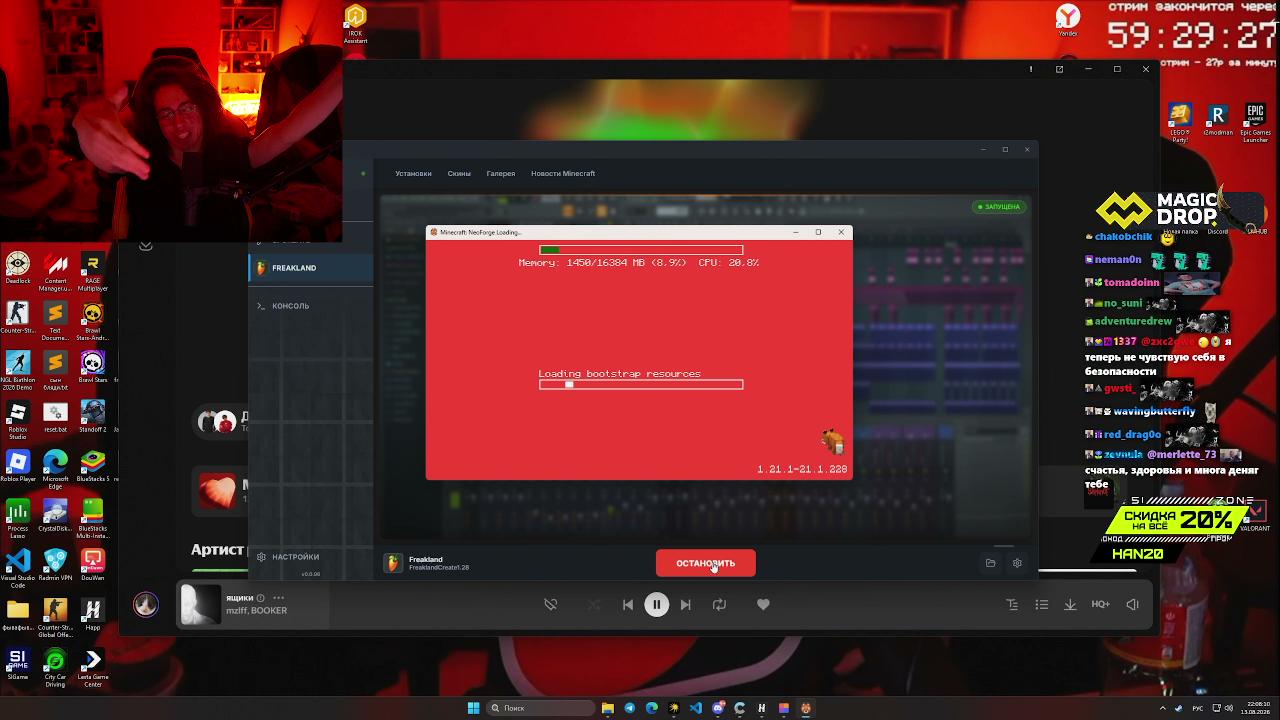Open НАСТРОЙКИ in the launcher sidebar
This screenshot has height=720, width=1280.
tap(288, 557)
